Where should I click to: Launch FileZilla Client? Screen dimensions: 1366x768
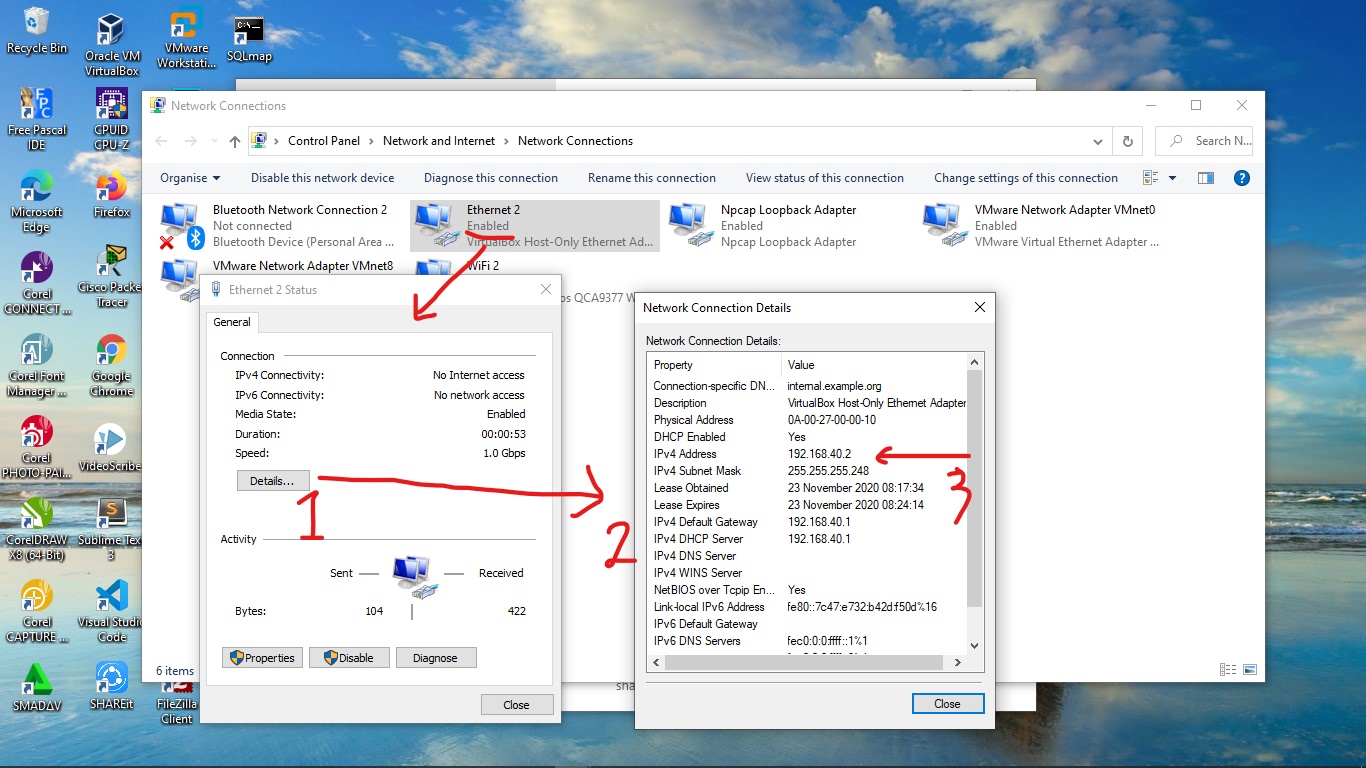click(x=175, y=690)
